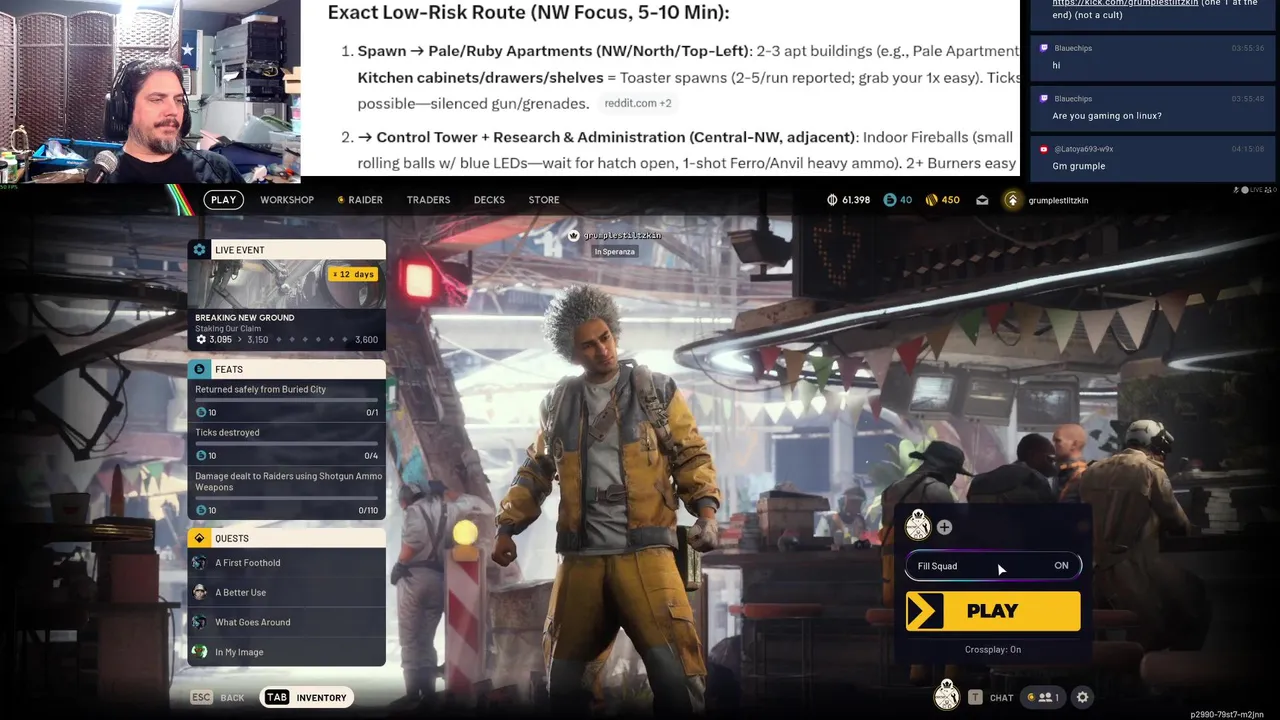Click the Live Event panel header
1280x720 pixels.
[286, 250]
